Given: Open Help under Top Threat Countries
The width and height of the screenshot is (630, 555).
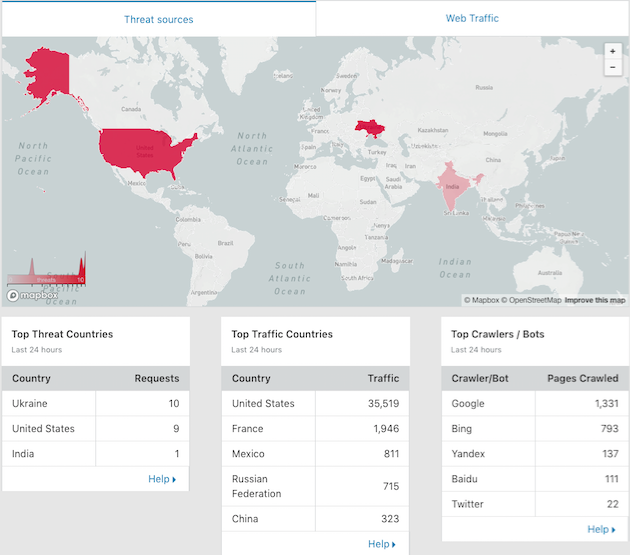Looking at the screenshot, I should click(x=161, y=479).
